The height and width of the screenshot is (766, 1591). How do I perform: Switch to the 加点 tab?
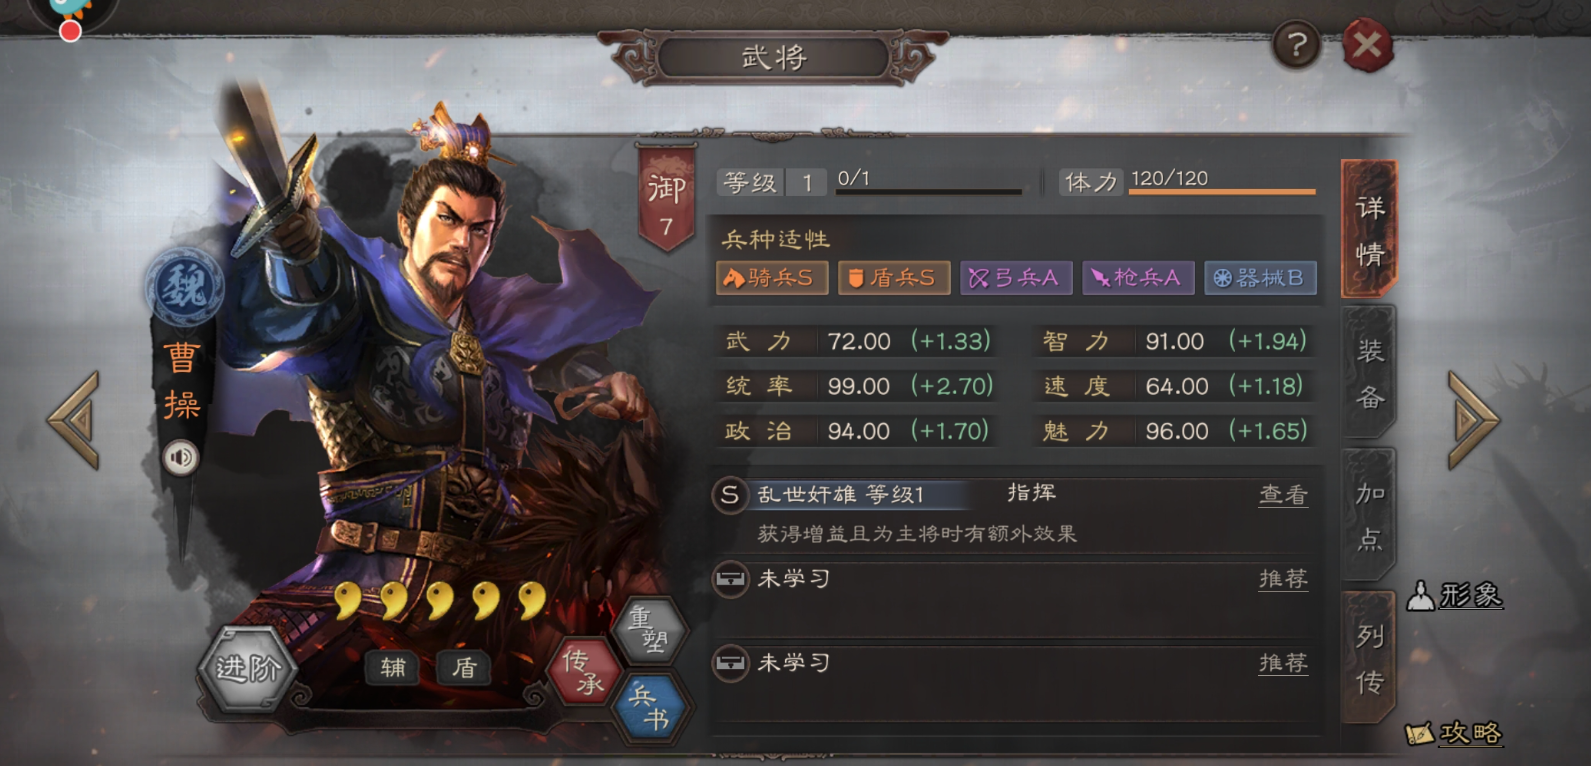[x=1369, y=515]
